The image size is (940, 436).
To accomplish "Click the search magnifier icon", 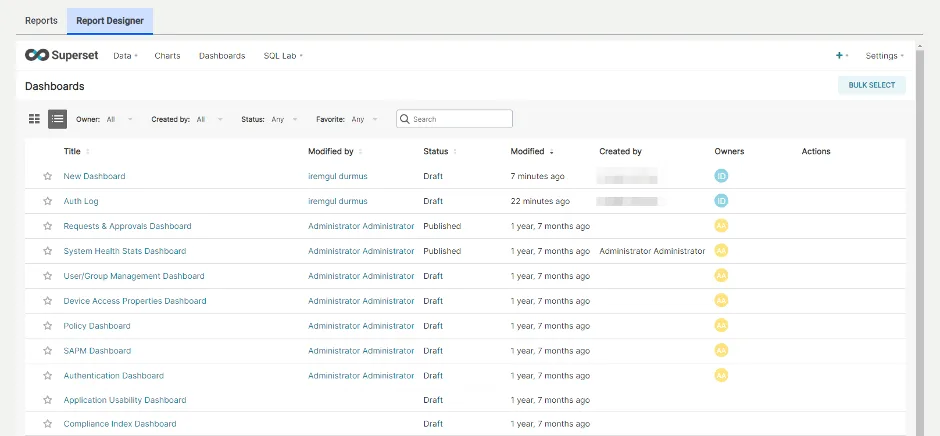I will pos(405,119).
